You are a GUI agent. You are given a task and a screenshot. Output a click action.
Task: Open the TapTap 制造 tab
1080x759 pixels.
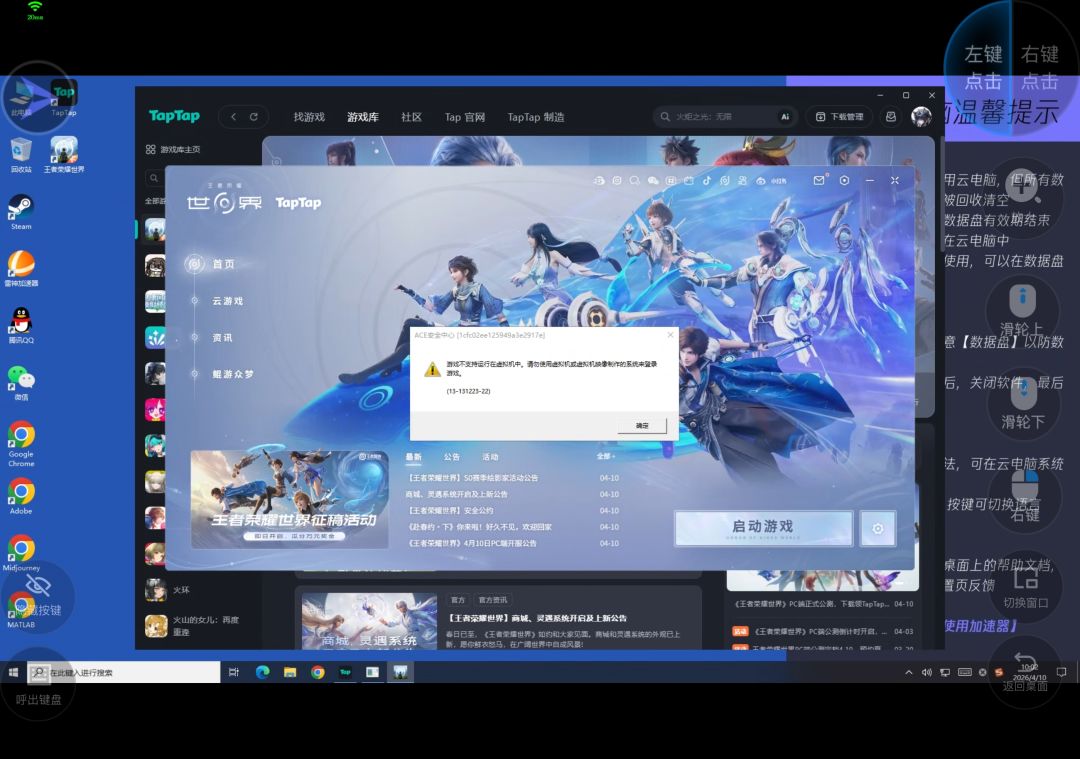536,117
